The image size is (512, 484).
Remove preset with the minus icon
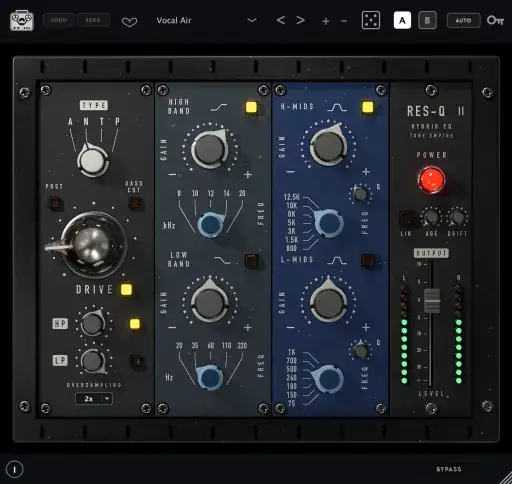[x=344, y=21]
